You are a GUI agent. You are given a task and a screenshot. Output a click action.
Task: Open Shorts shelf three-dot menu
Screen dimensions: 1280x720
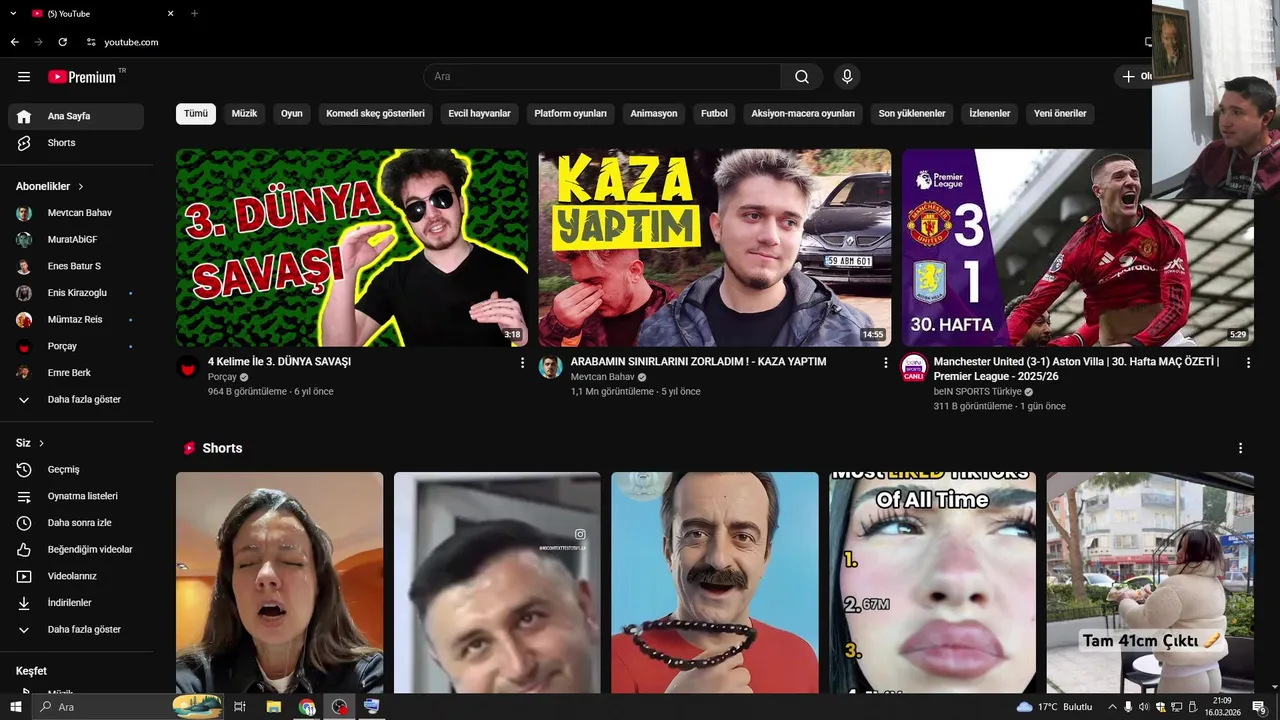[1240, 448]
